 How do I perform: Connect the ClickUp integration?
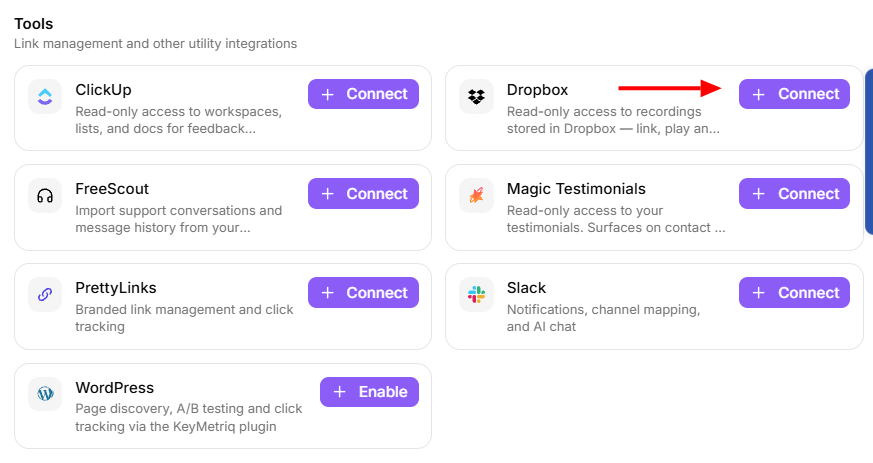[x=364, y=94]
